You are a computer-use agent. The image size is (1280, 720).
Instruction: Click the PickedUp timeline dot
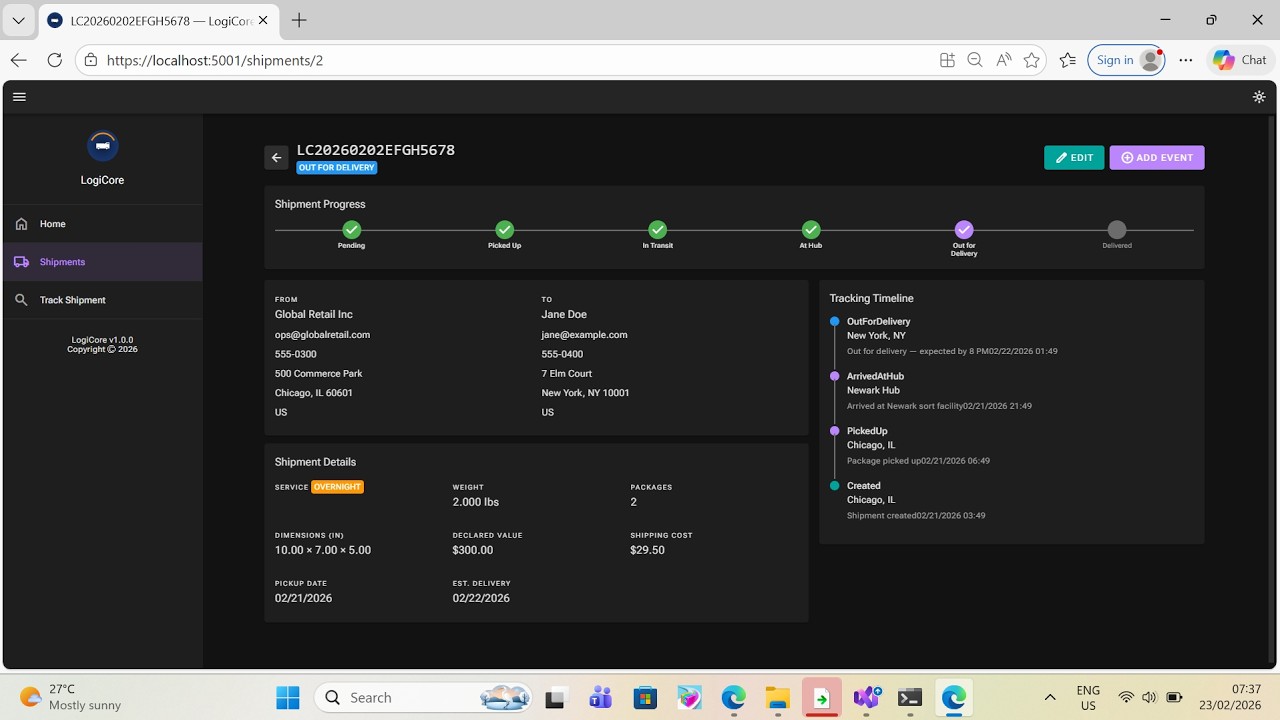pyautogui.click(x=835, y=431)
